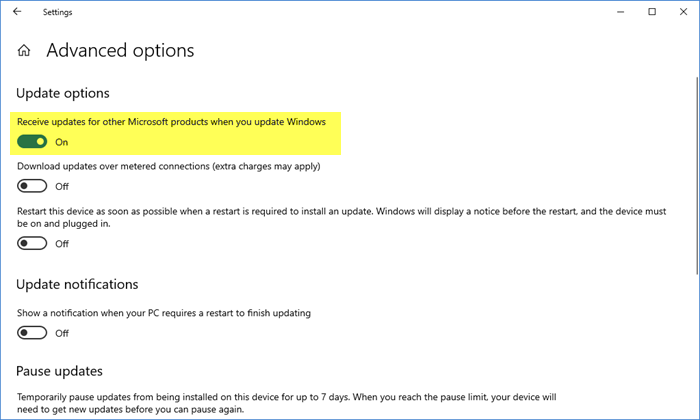Maximize the Settings window

click(652, 12)
